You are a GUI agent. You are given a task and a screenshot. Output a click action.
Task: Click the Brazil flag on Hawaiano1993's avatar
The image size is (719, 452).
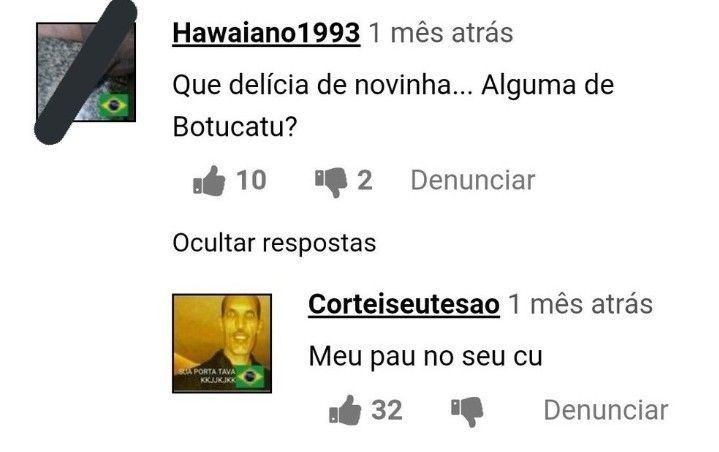click(x=114, y=105)
